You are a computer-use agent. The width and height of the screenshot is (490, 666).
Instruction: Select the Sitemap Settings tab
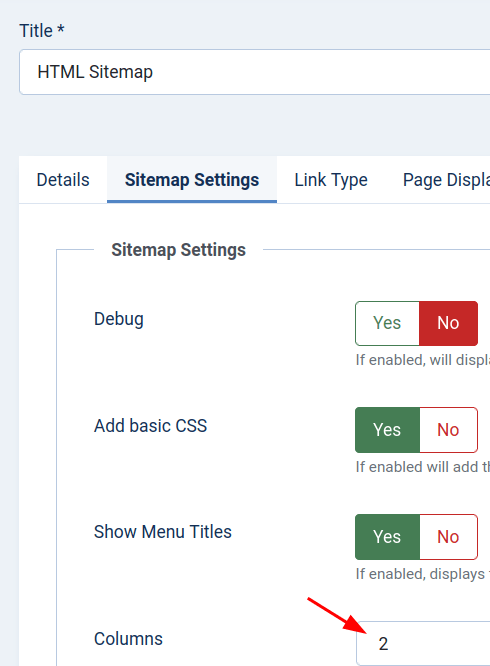point(192,180)
